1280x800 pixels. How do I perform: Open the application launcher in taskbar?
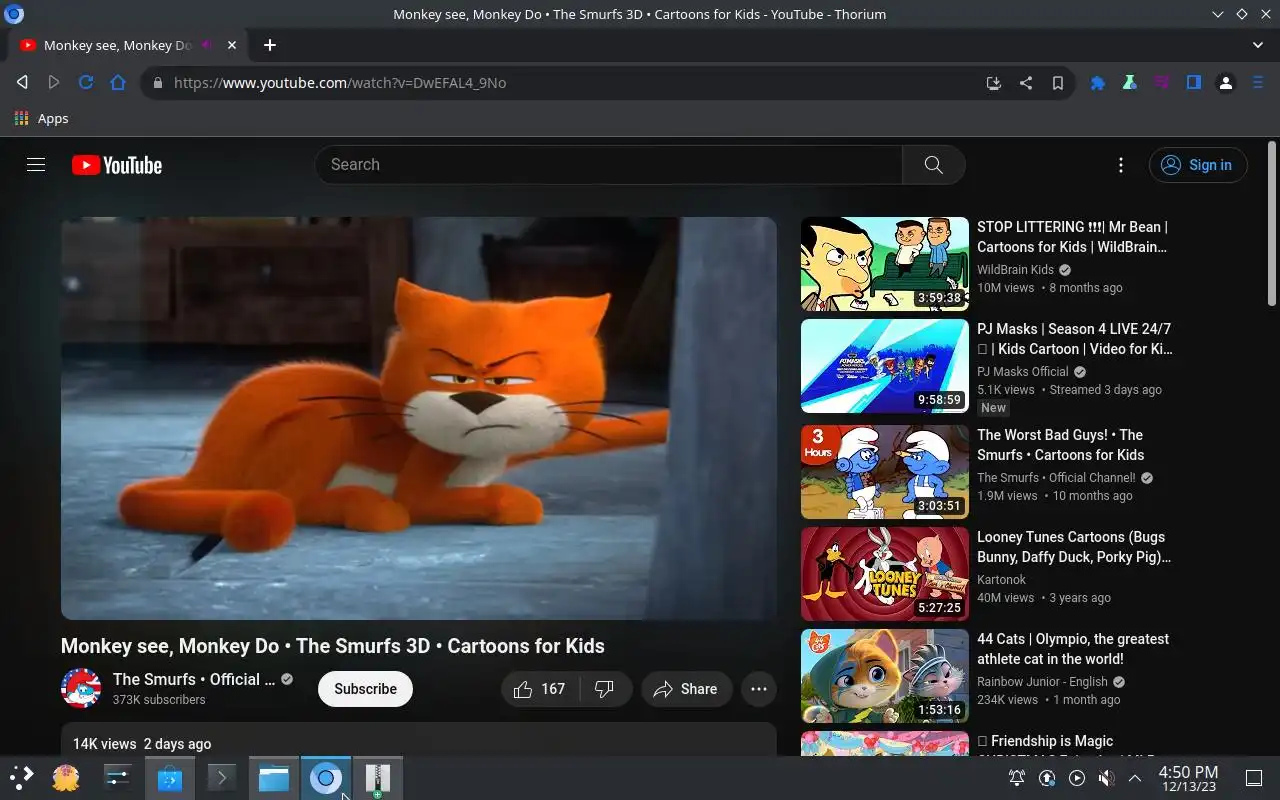coord(22,778)
